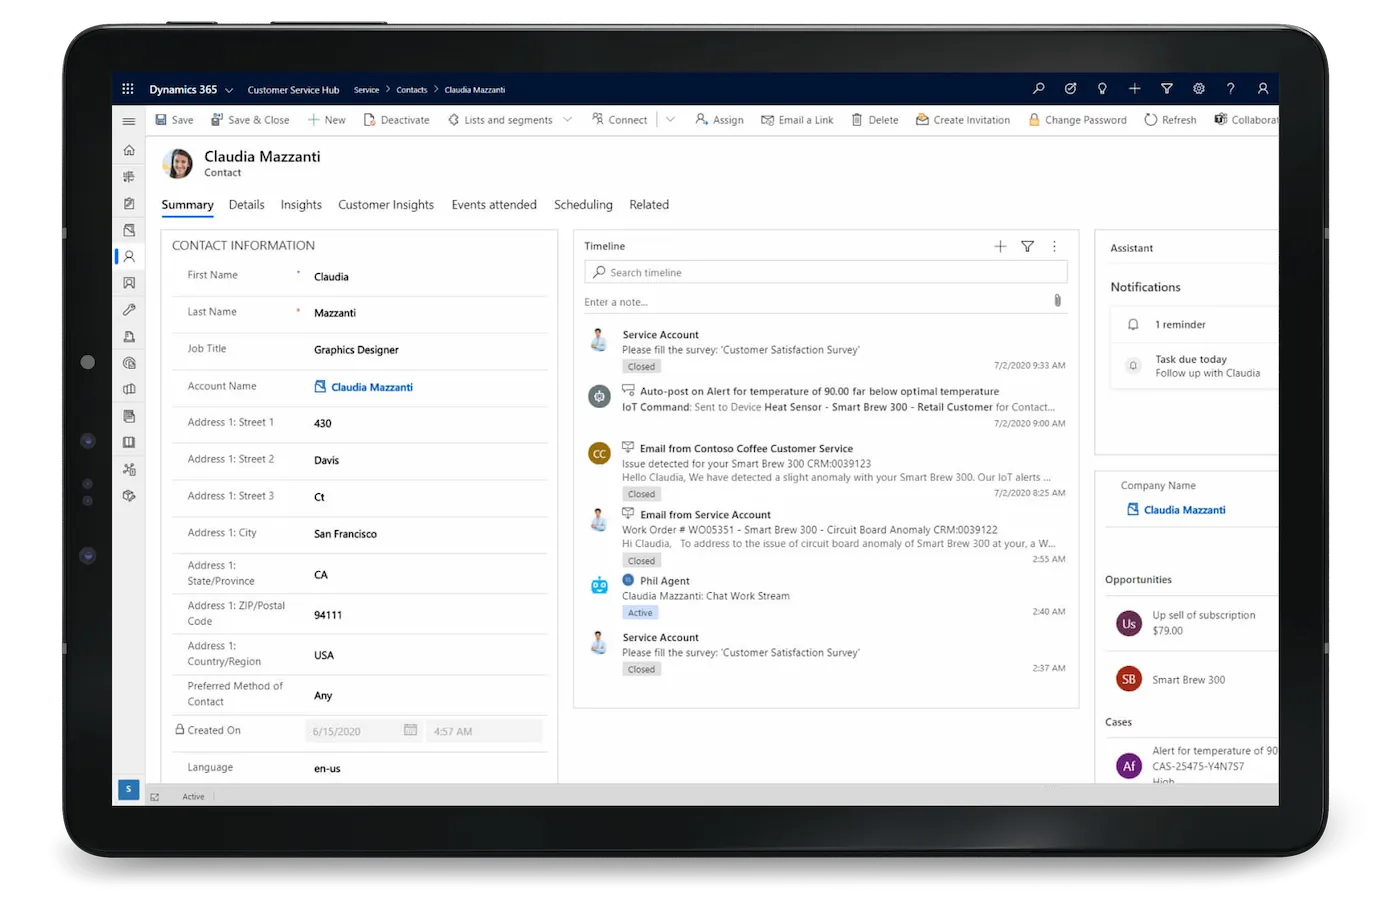Open the task flow checkmark icon
Image resolution: width=1400 pixels, height=916 pixels.
[1071, 89]
